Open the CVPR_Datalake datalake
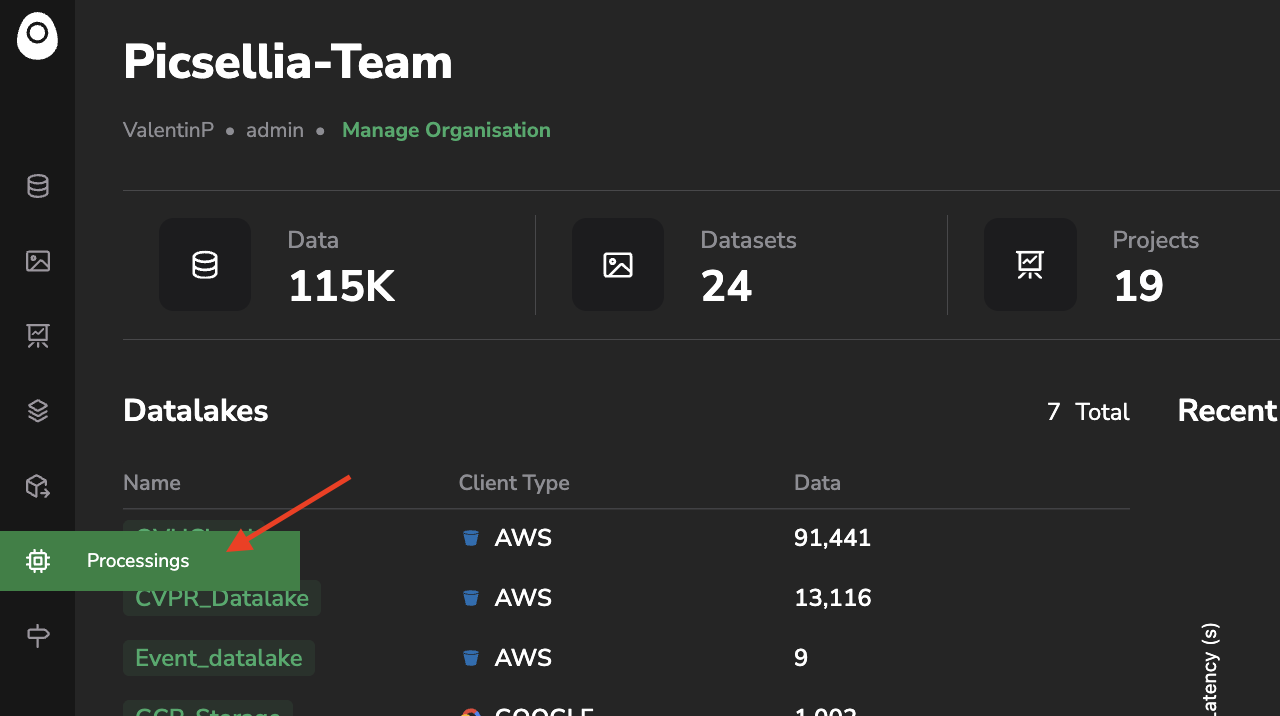The height and width of the screenshot is (716, 1280). pos(222,598)
